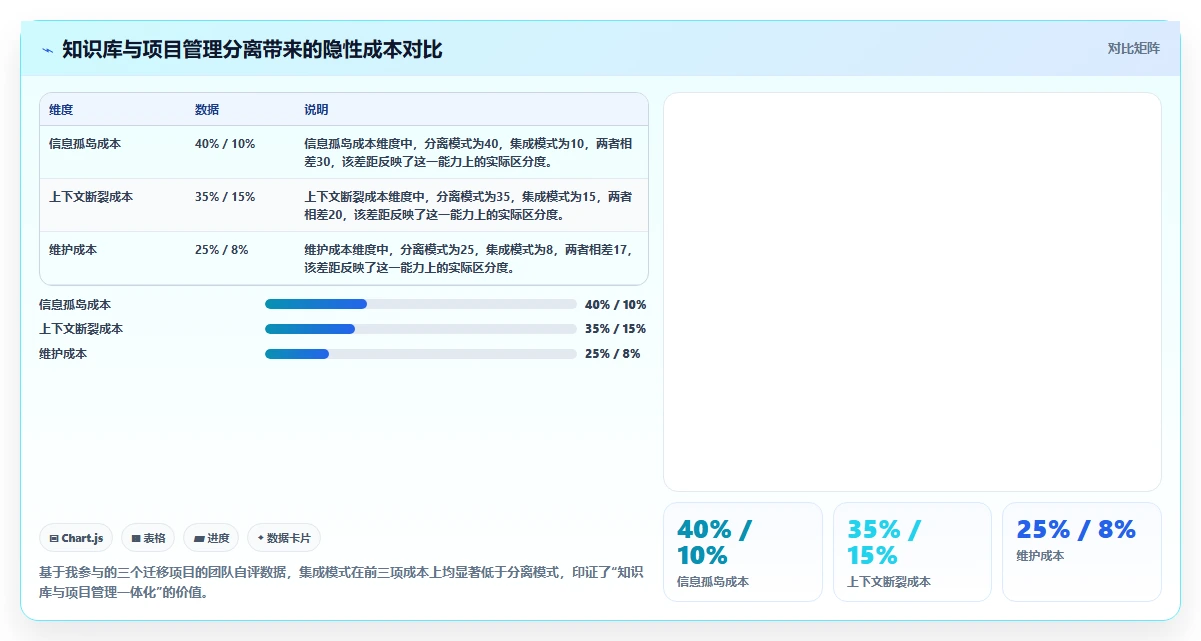Click the 数据 column header

[x=207, y=110]
